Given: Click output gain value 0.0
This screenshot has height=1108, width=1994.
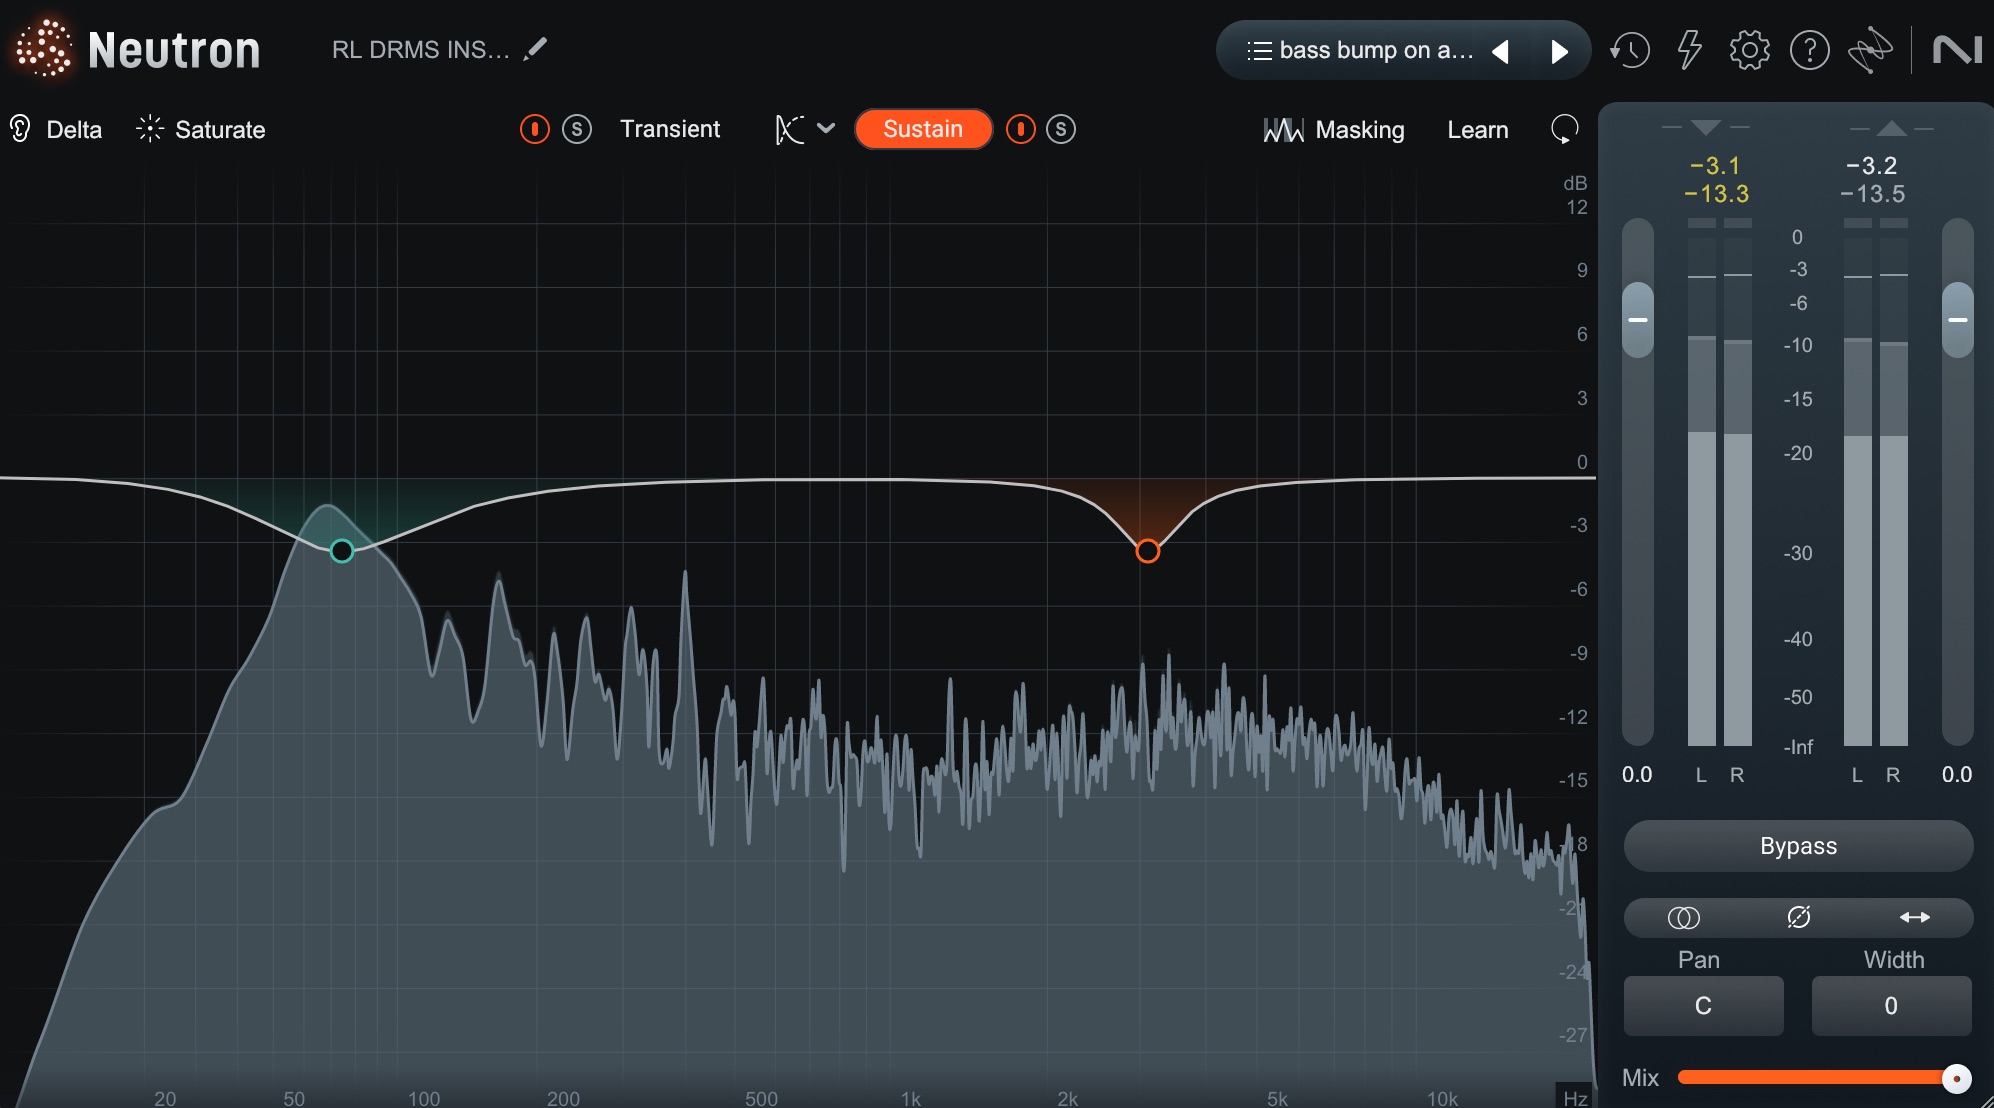Looking at the screenshot, I should (x=1957, y=775).
